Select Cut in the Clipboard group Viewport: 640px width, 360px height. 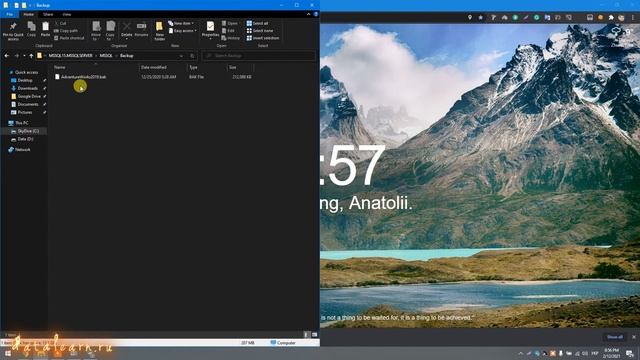tap(60, 24)
